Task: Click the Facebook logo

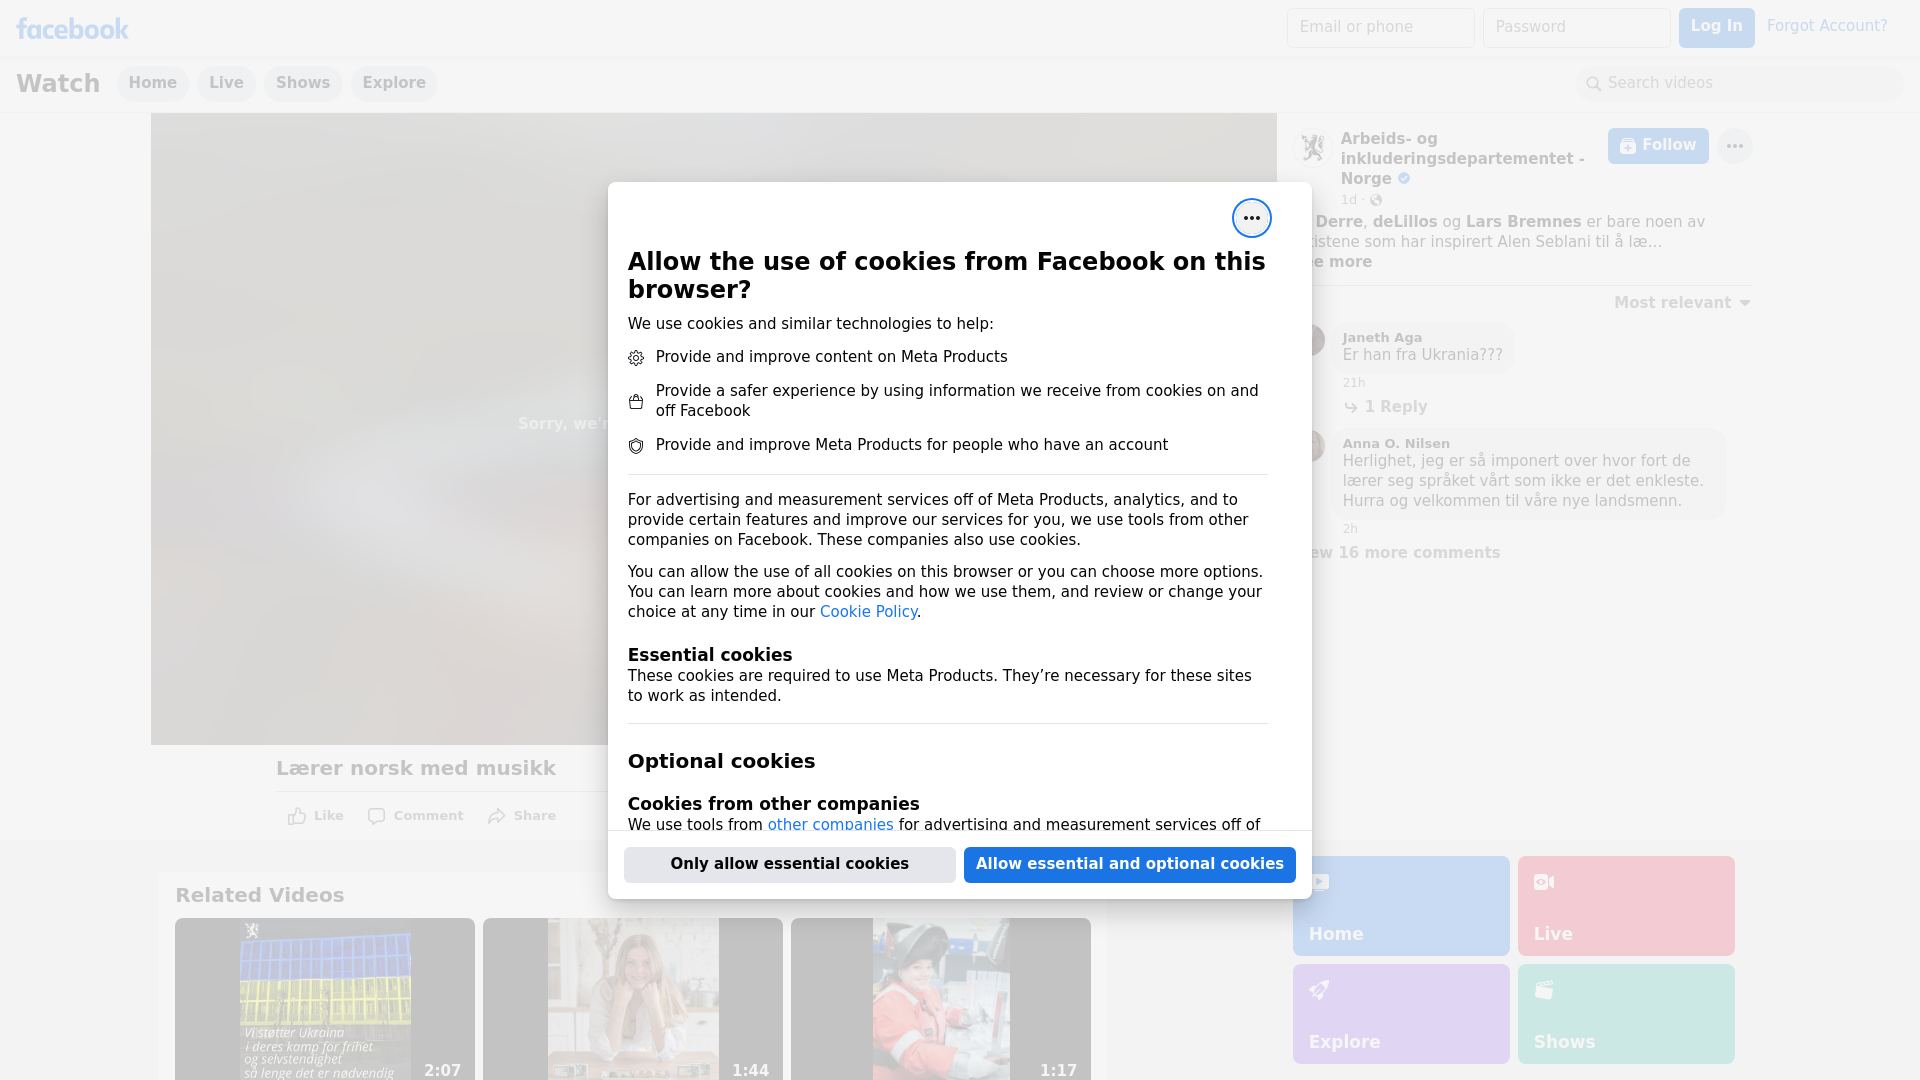Action: pyautogui.click(x=72, y=29)
